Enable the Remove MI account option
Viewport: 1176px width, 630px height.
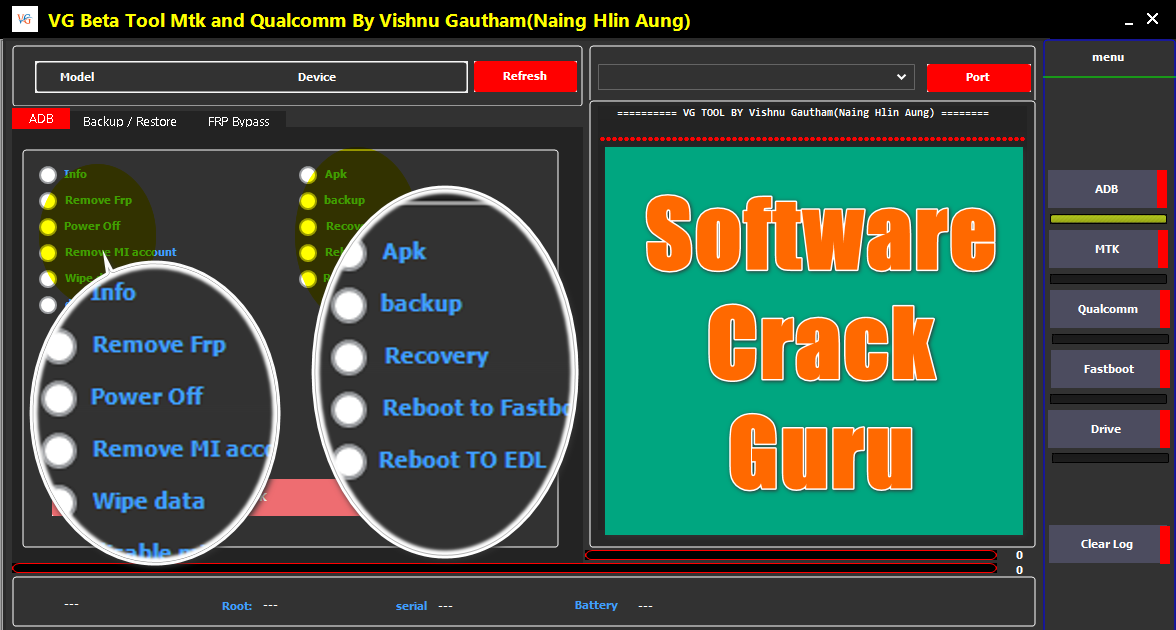coord(47,252)
